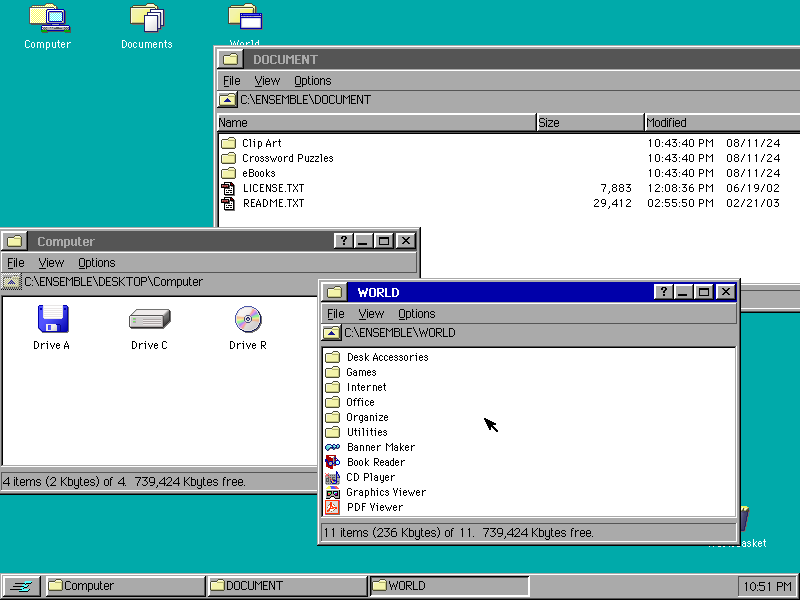Open the Start menu button on taskbar

(x=21, y=586)
